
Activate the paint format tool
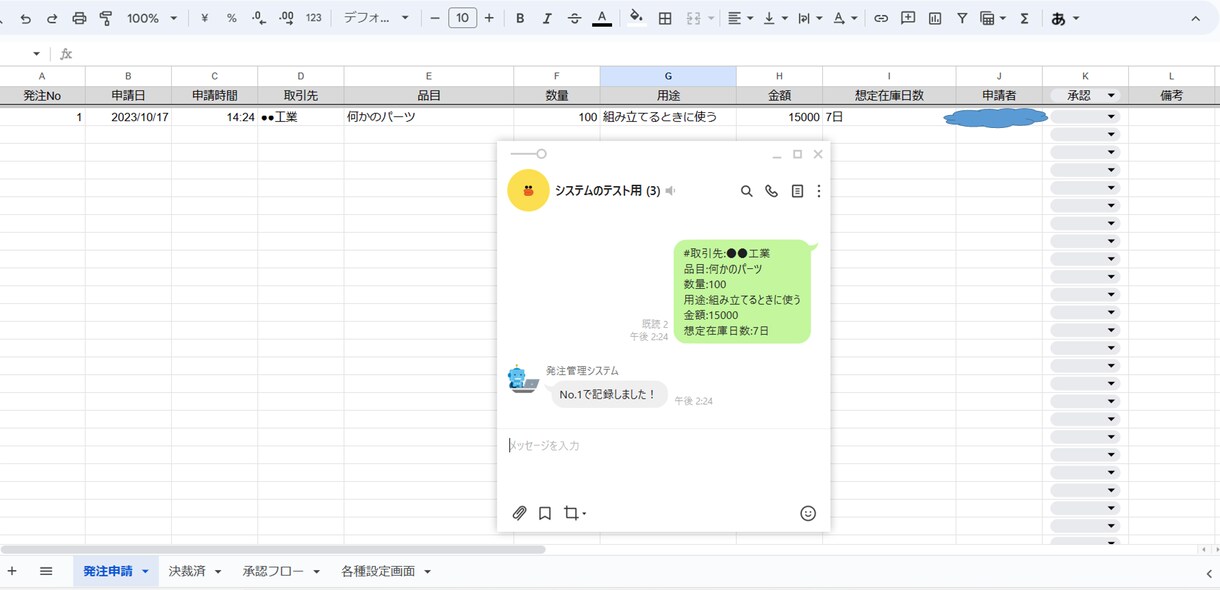click(106, 18)
